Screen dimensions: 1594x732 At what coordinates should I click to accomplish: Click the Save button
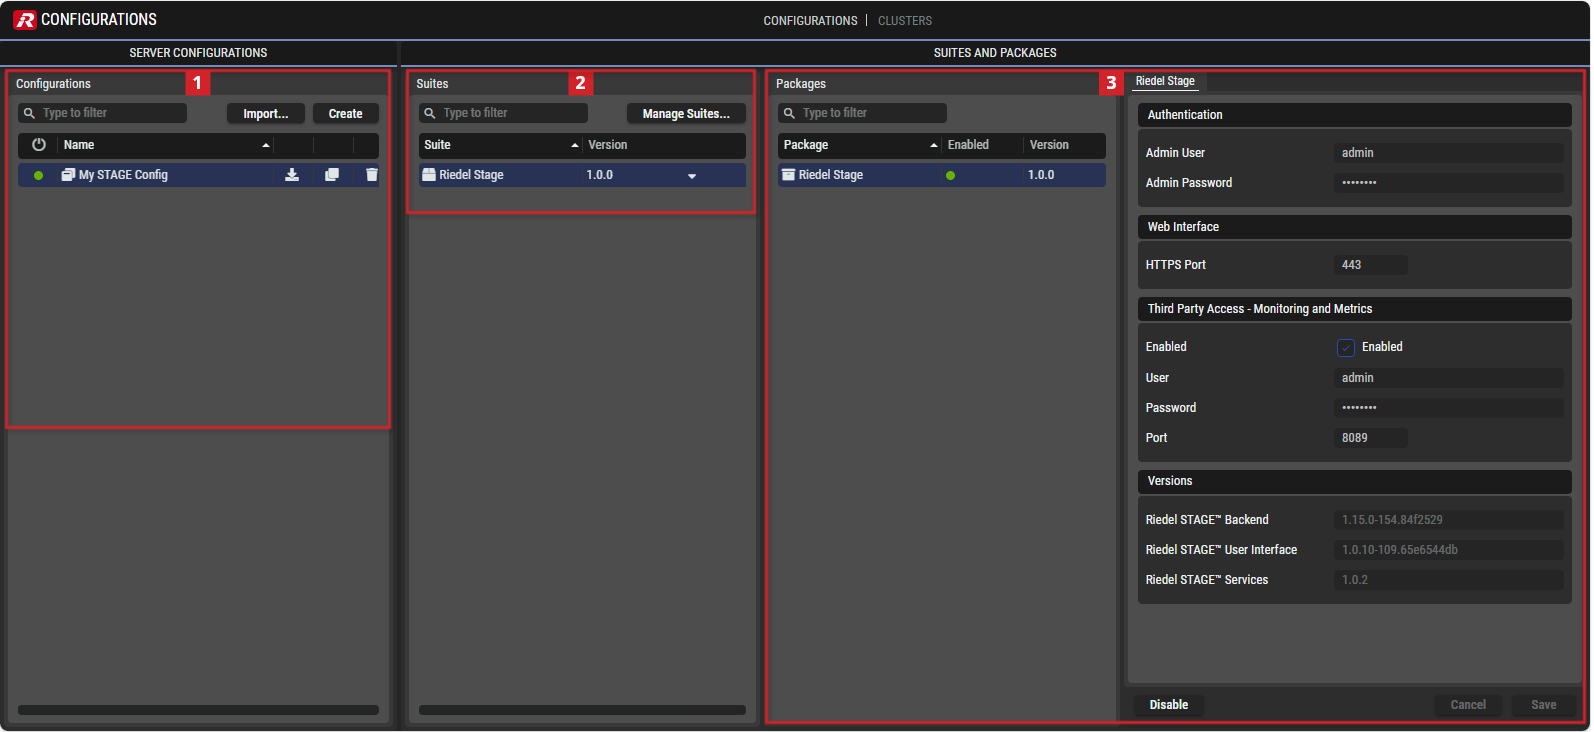click(x=1543, y=705)
